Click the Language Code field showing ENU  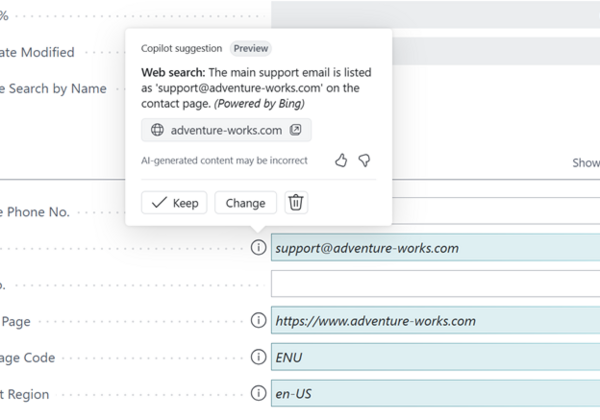[x=435, y=357]
